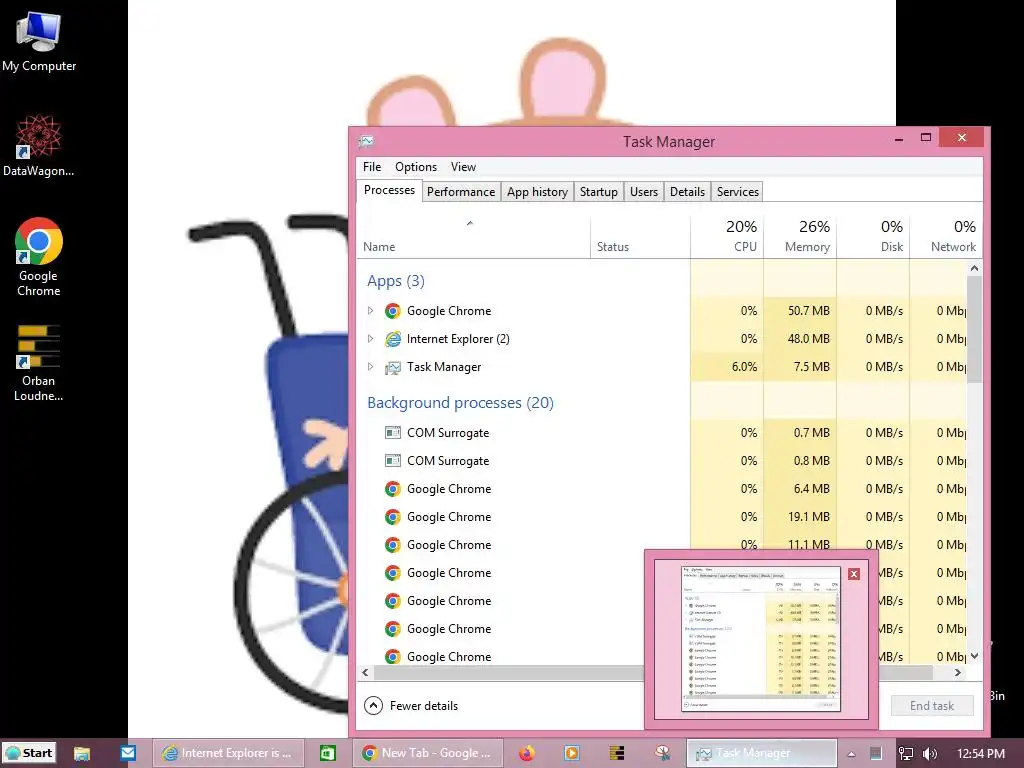The width and height of the screenshot is (1024, 768).
Task: Open File Explorer from the taskbar
Action: pyautogui.click(x=82, y=753)
